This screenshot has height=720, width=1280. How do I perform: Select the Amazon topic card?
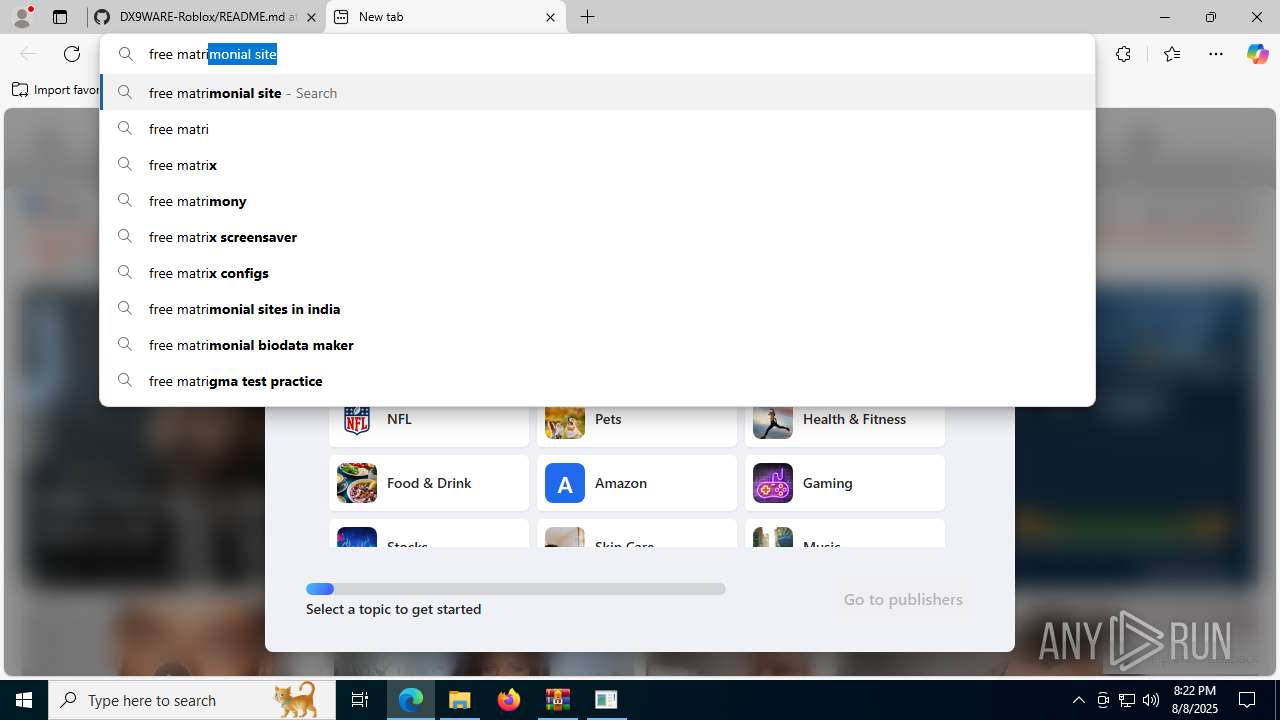tap(637, 483)
